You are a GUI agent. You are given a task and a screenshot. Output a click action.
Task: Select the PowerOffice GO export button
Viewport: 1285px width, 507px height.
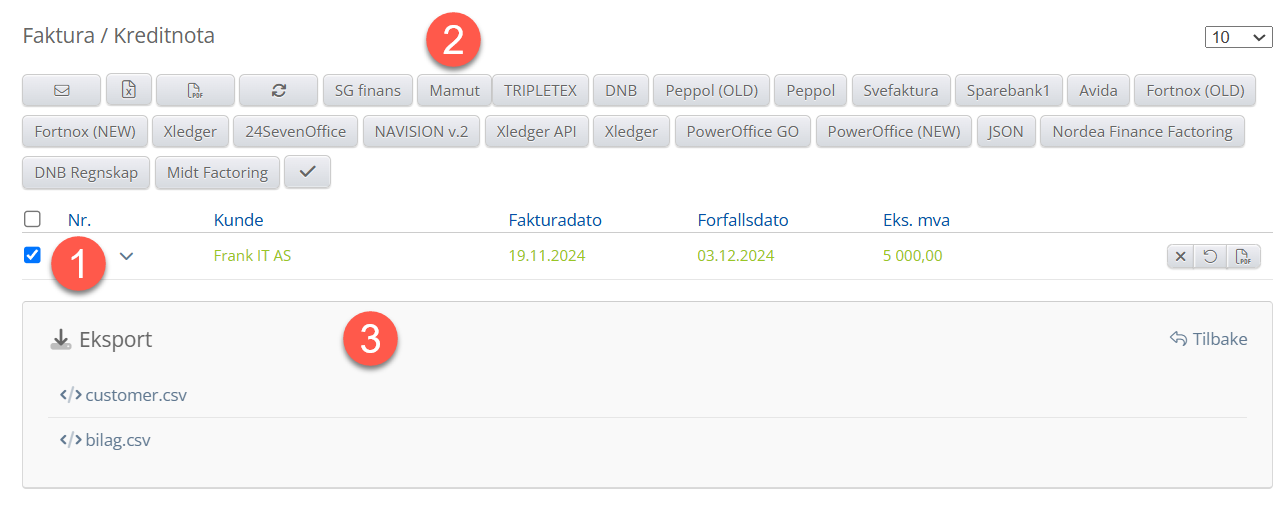pos(743,131)
